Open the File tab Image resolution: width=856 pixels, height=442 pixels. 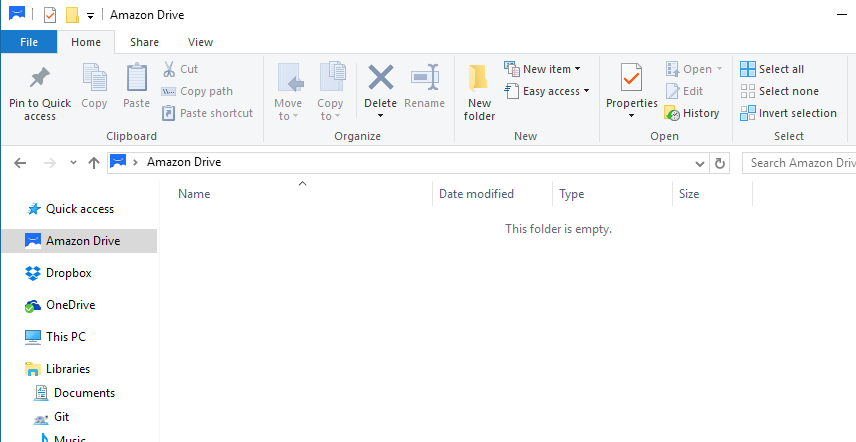[29, 42]
